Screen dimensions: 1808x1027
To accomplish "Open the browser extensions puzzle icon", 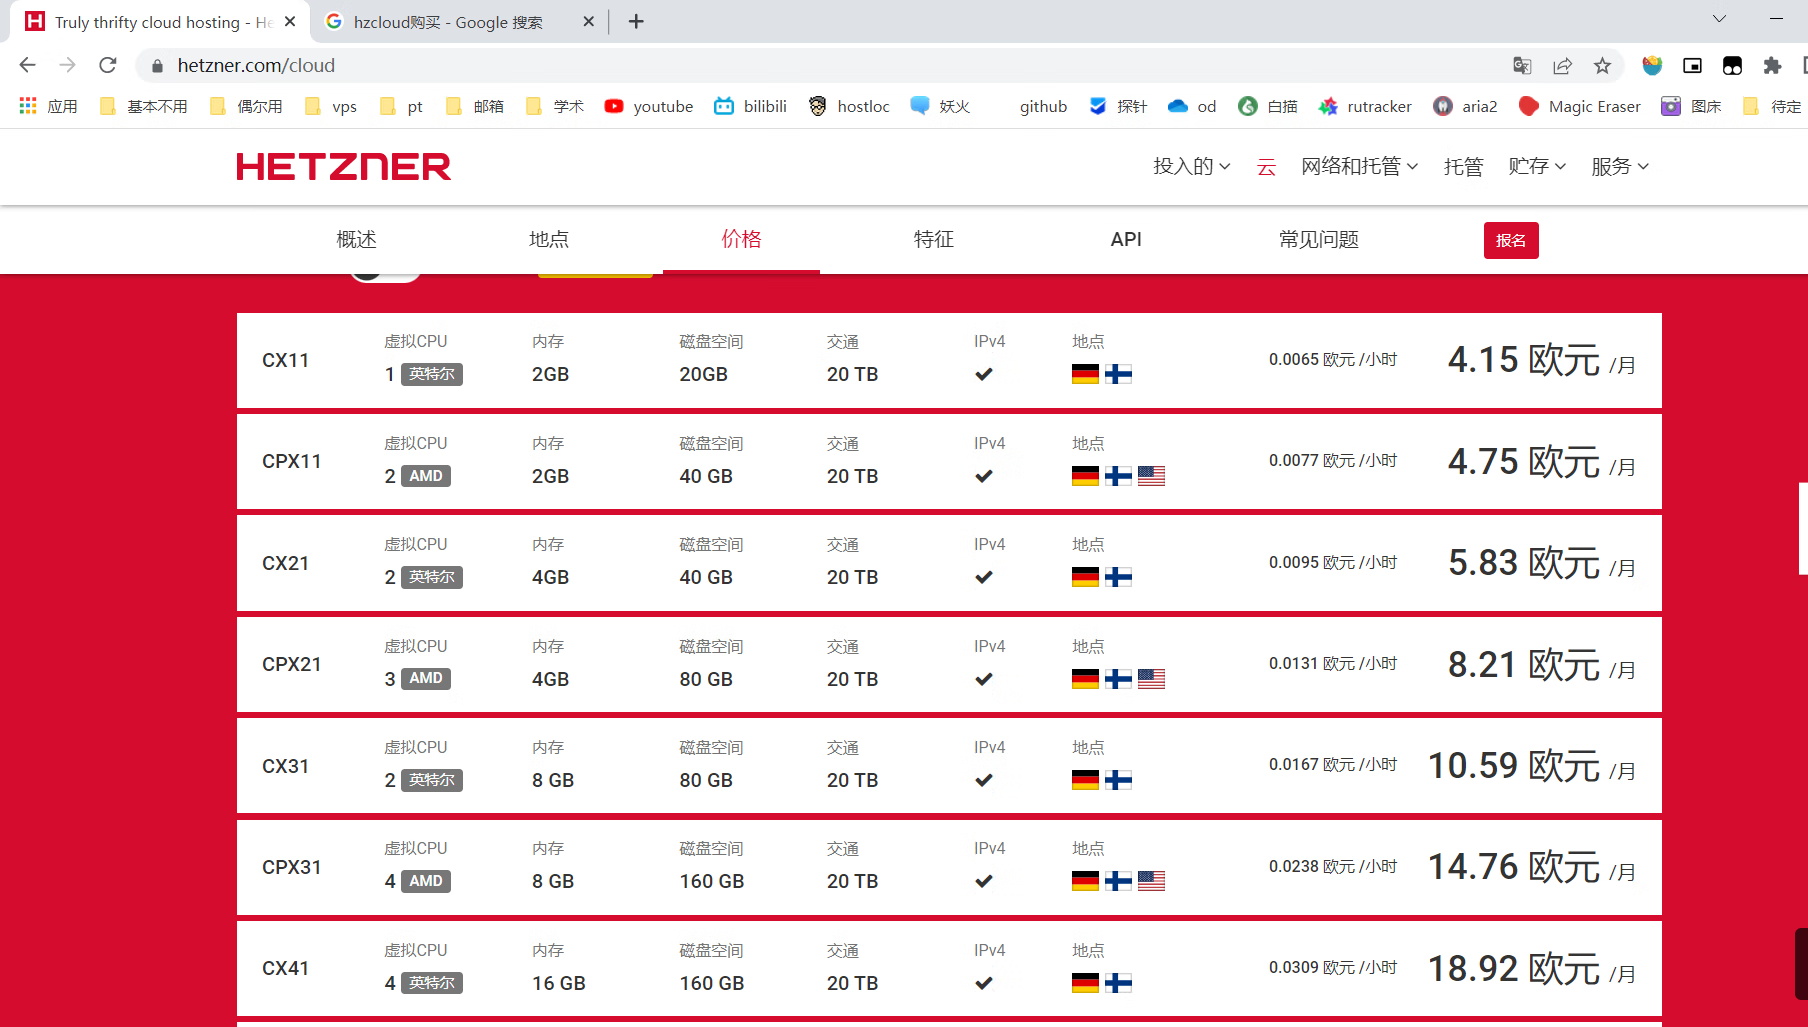I will click(1772, 66).
